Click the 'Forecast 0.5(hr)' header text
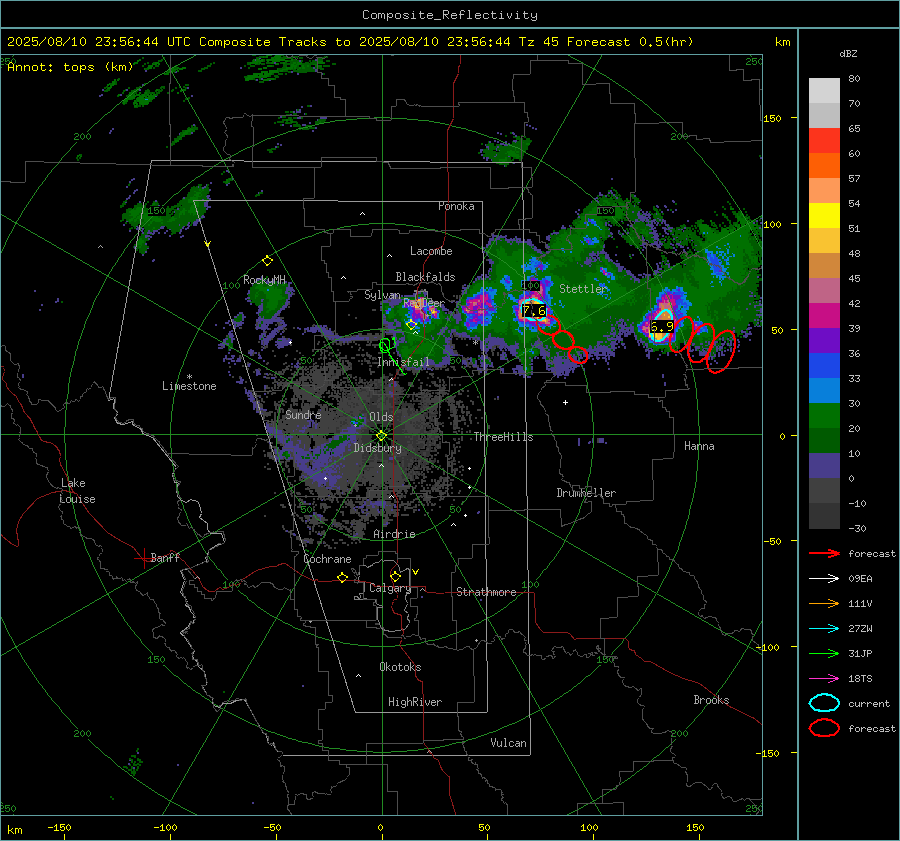 tap(630, 42)
